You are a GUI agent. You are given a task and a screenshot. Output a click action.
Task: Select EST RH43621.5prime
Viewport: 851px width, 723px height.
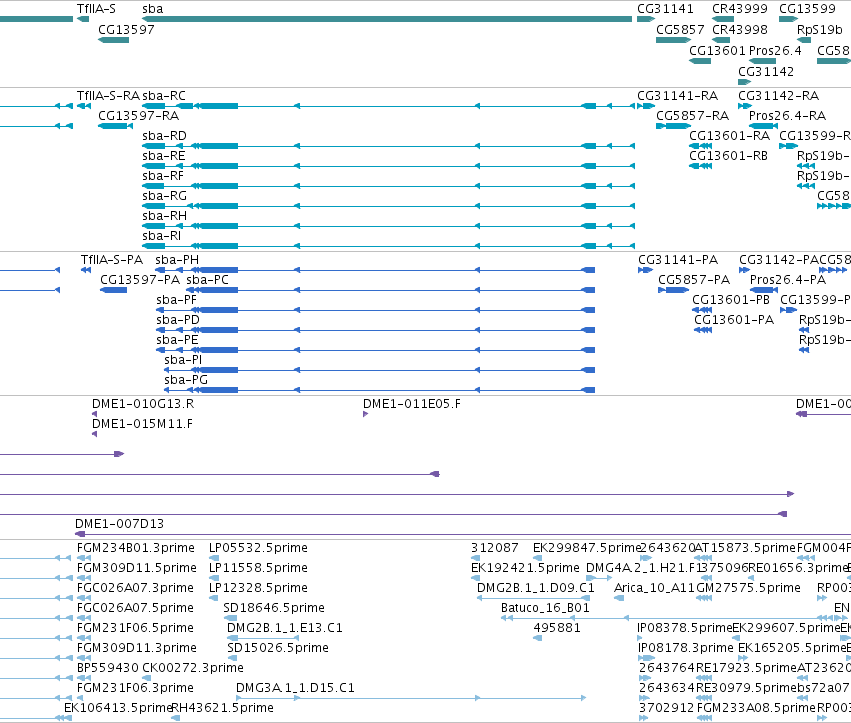coord(223,708)
